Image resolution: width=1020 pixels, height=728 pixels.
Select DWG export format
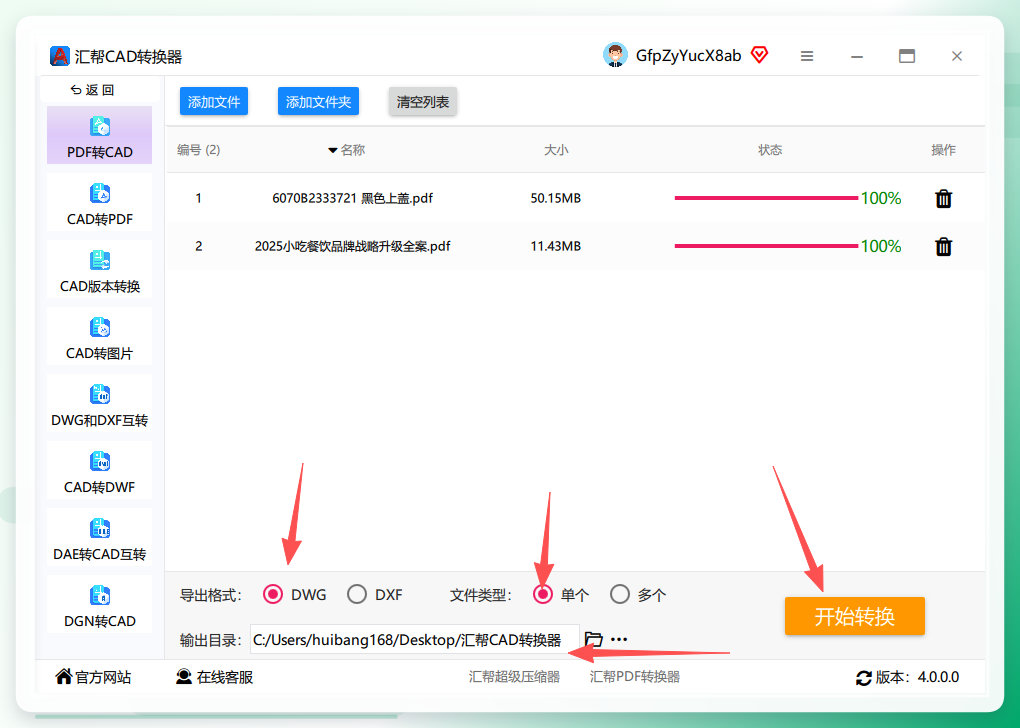coord(273,594)
